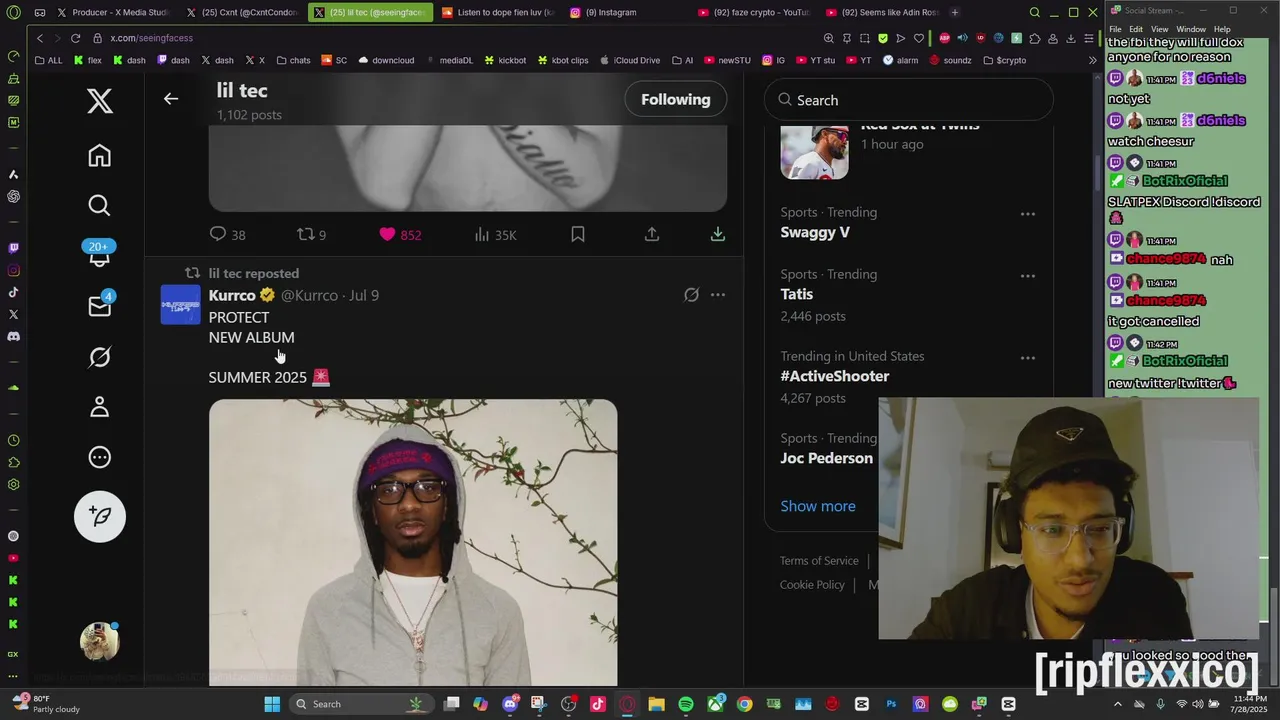Go back using the profile back arrow
Screen dimensions: 1280x720
(x=171, y=99)
